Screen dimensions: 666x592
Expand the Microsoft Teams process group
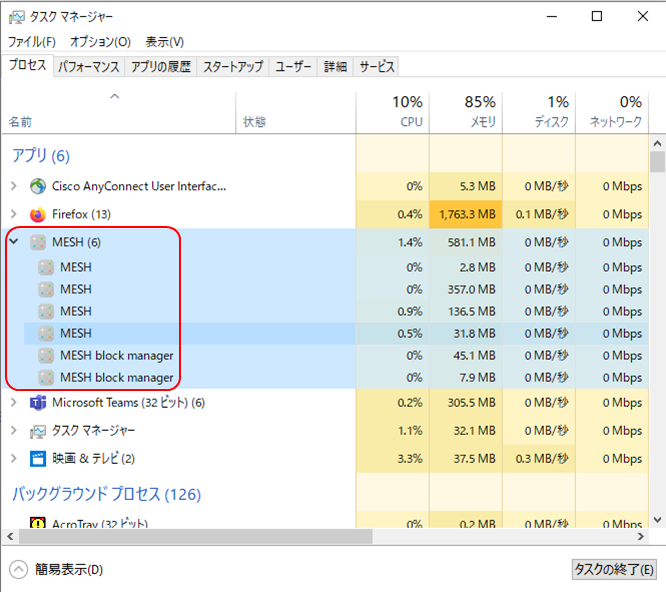pos(14,402)
